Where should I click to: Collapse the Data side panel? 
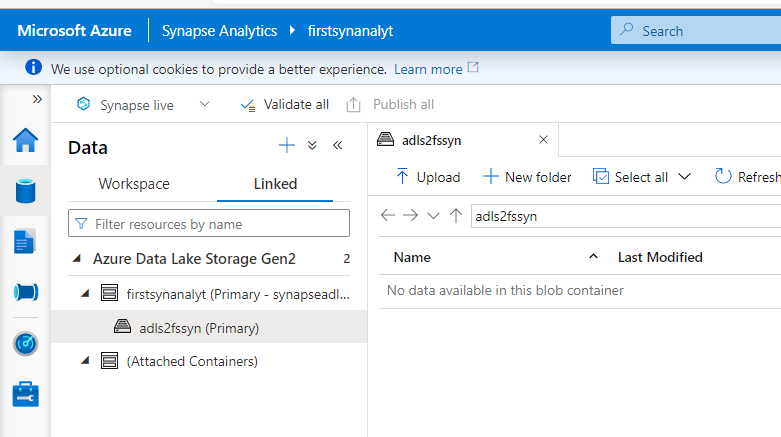click(338, 146)
